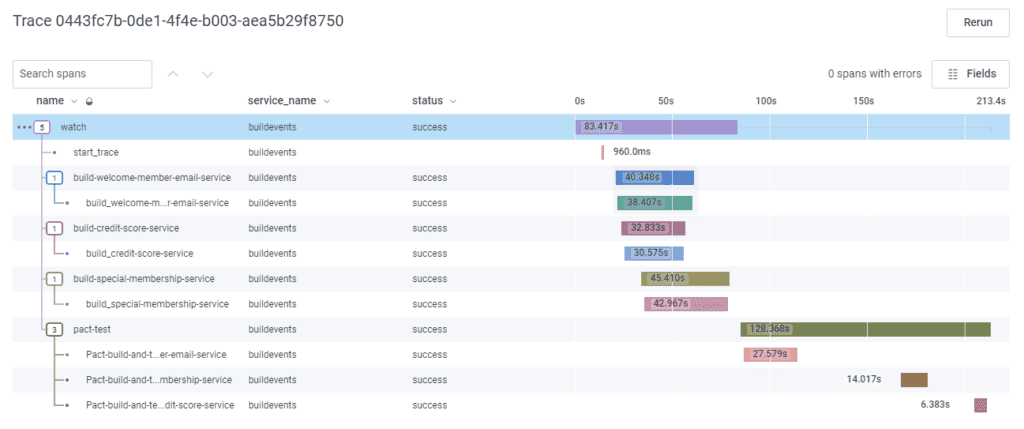Image resolution: width=1024 pixels, height=429 pixels.
Task: Collapse the build-welcome-member-email-service span node
Action: tap(55, 178)
